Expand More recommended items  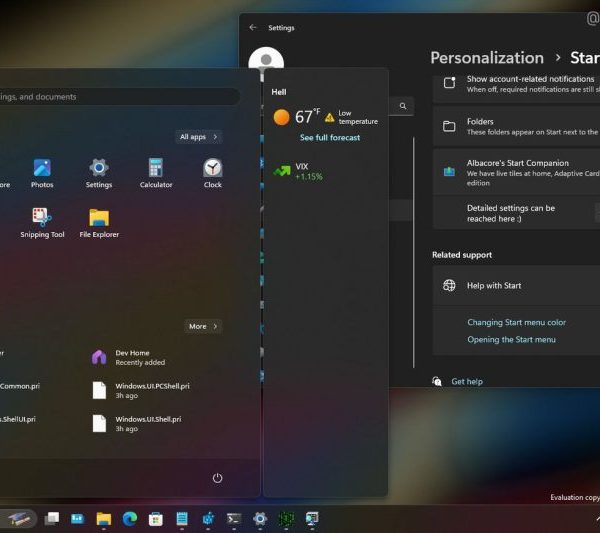pyautogui.click(x=203, y=326)
